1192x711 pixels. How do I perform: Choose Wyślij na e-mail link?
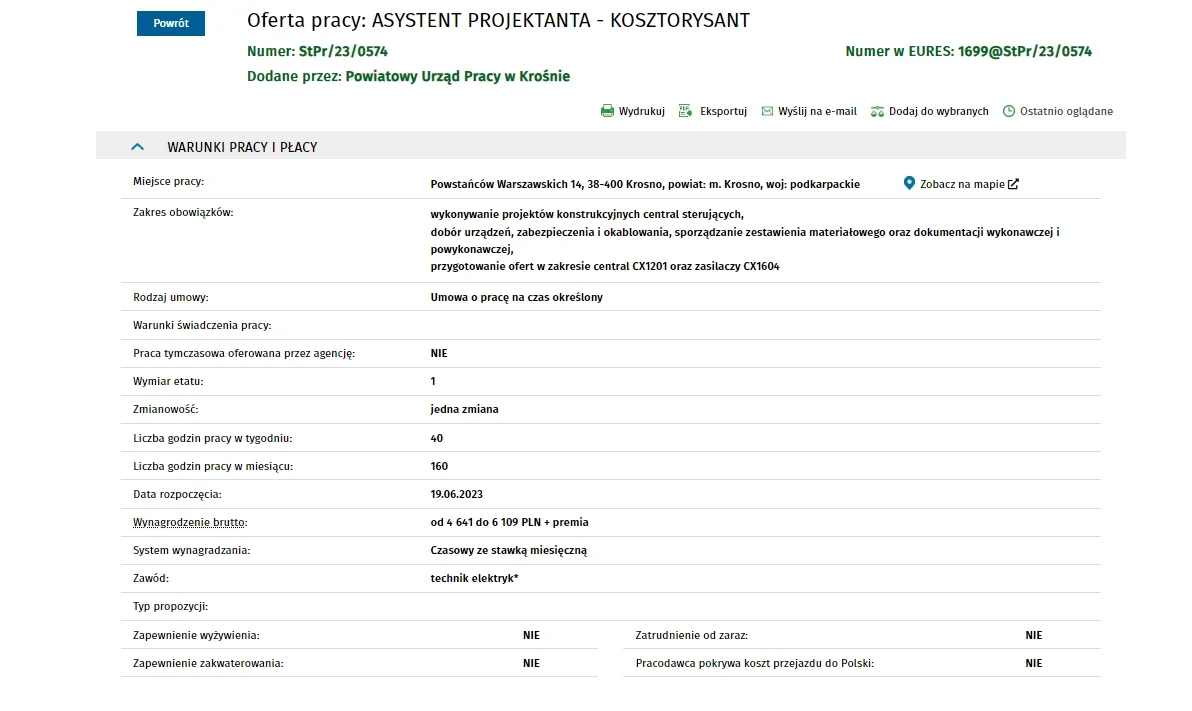point(817,111)
